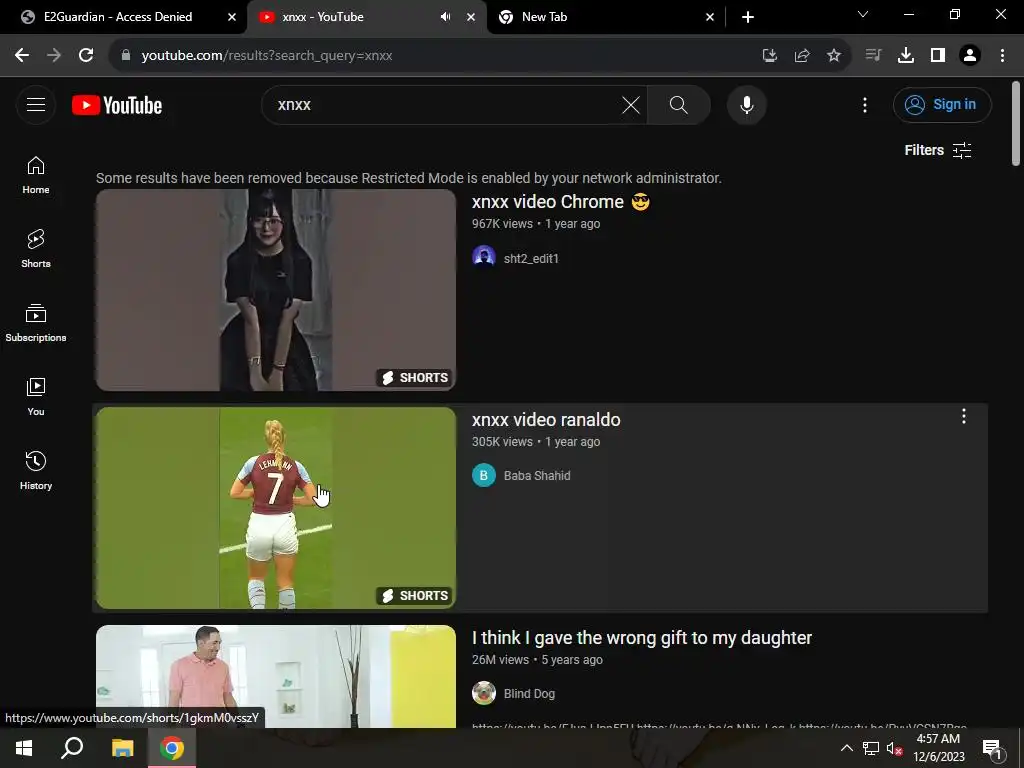Open the thumbnail of man in pink shirt
Screen dimensions: 1024x768
click(276, 677)
